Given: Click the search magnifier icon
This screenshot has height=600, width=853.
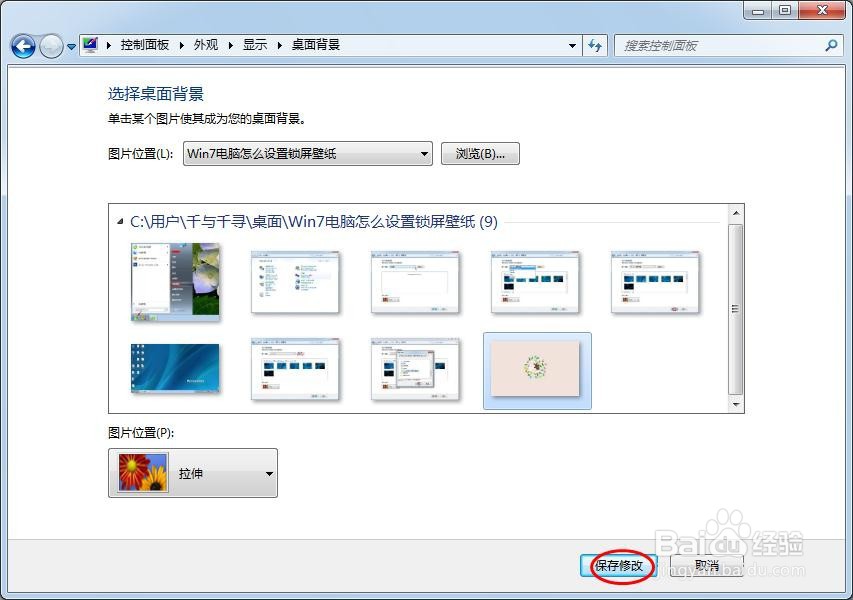Looking at the screenshot, I should pyautogui.click(x=830, y=45).
